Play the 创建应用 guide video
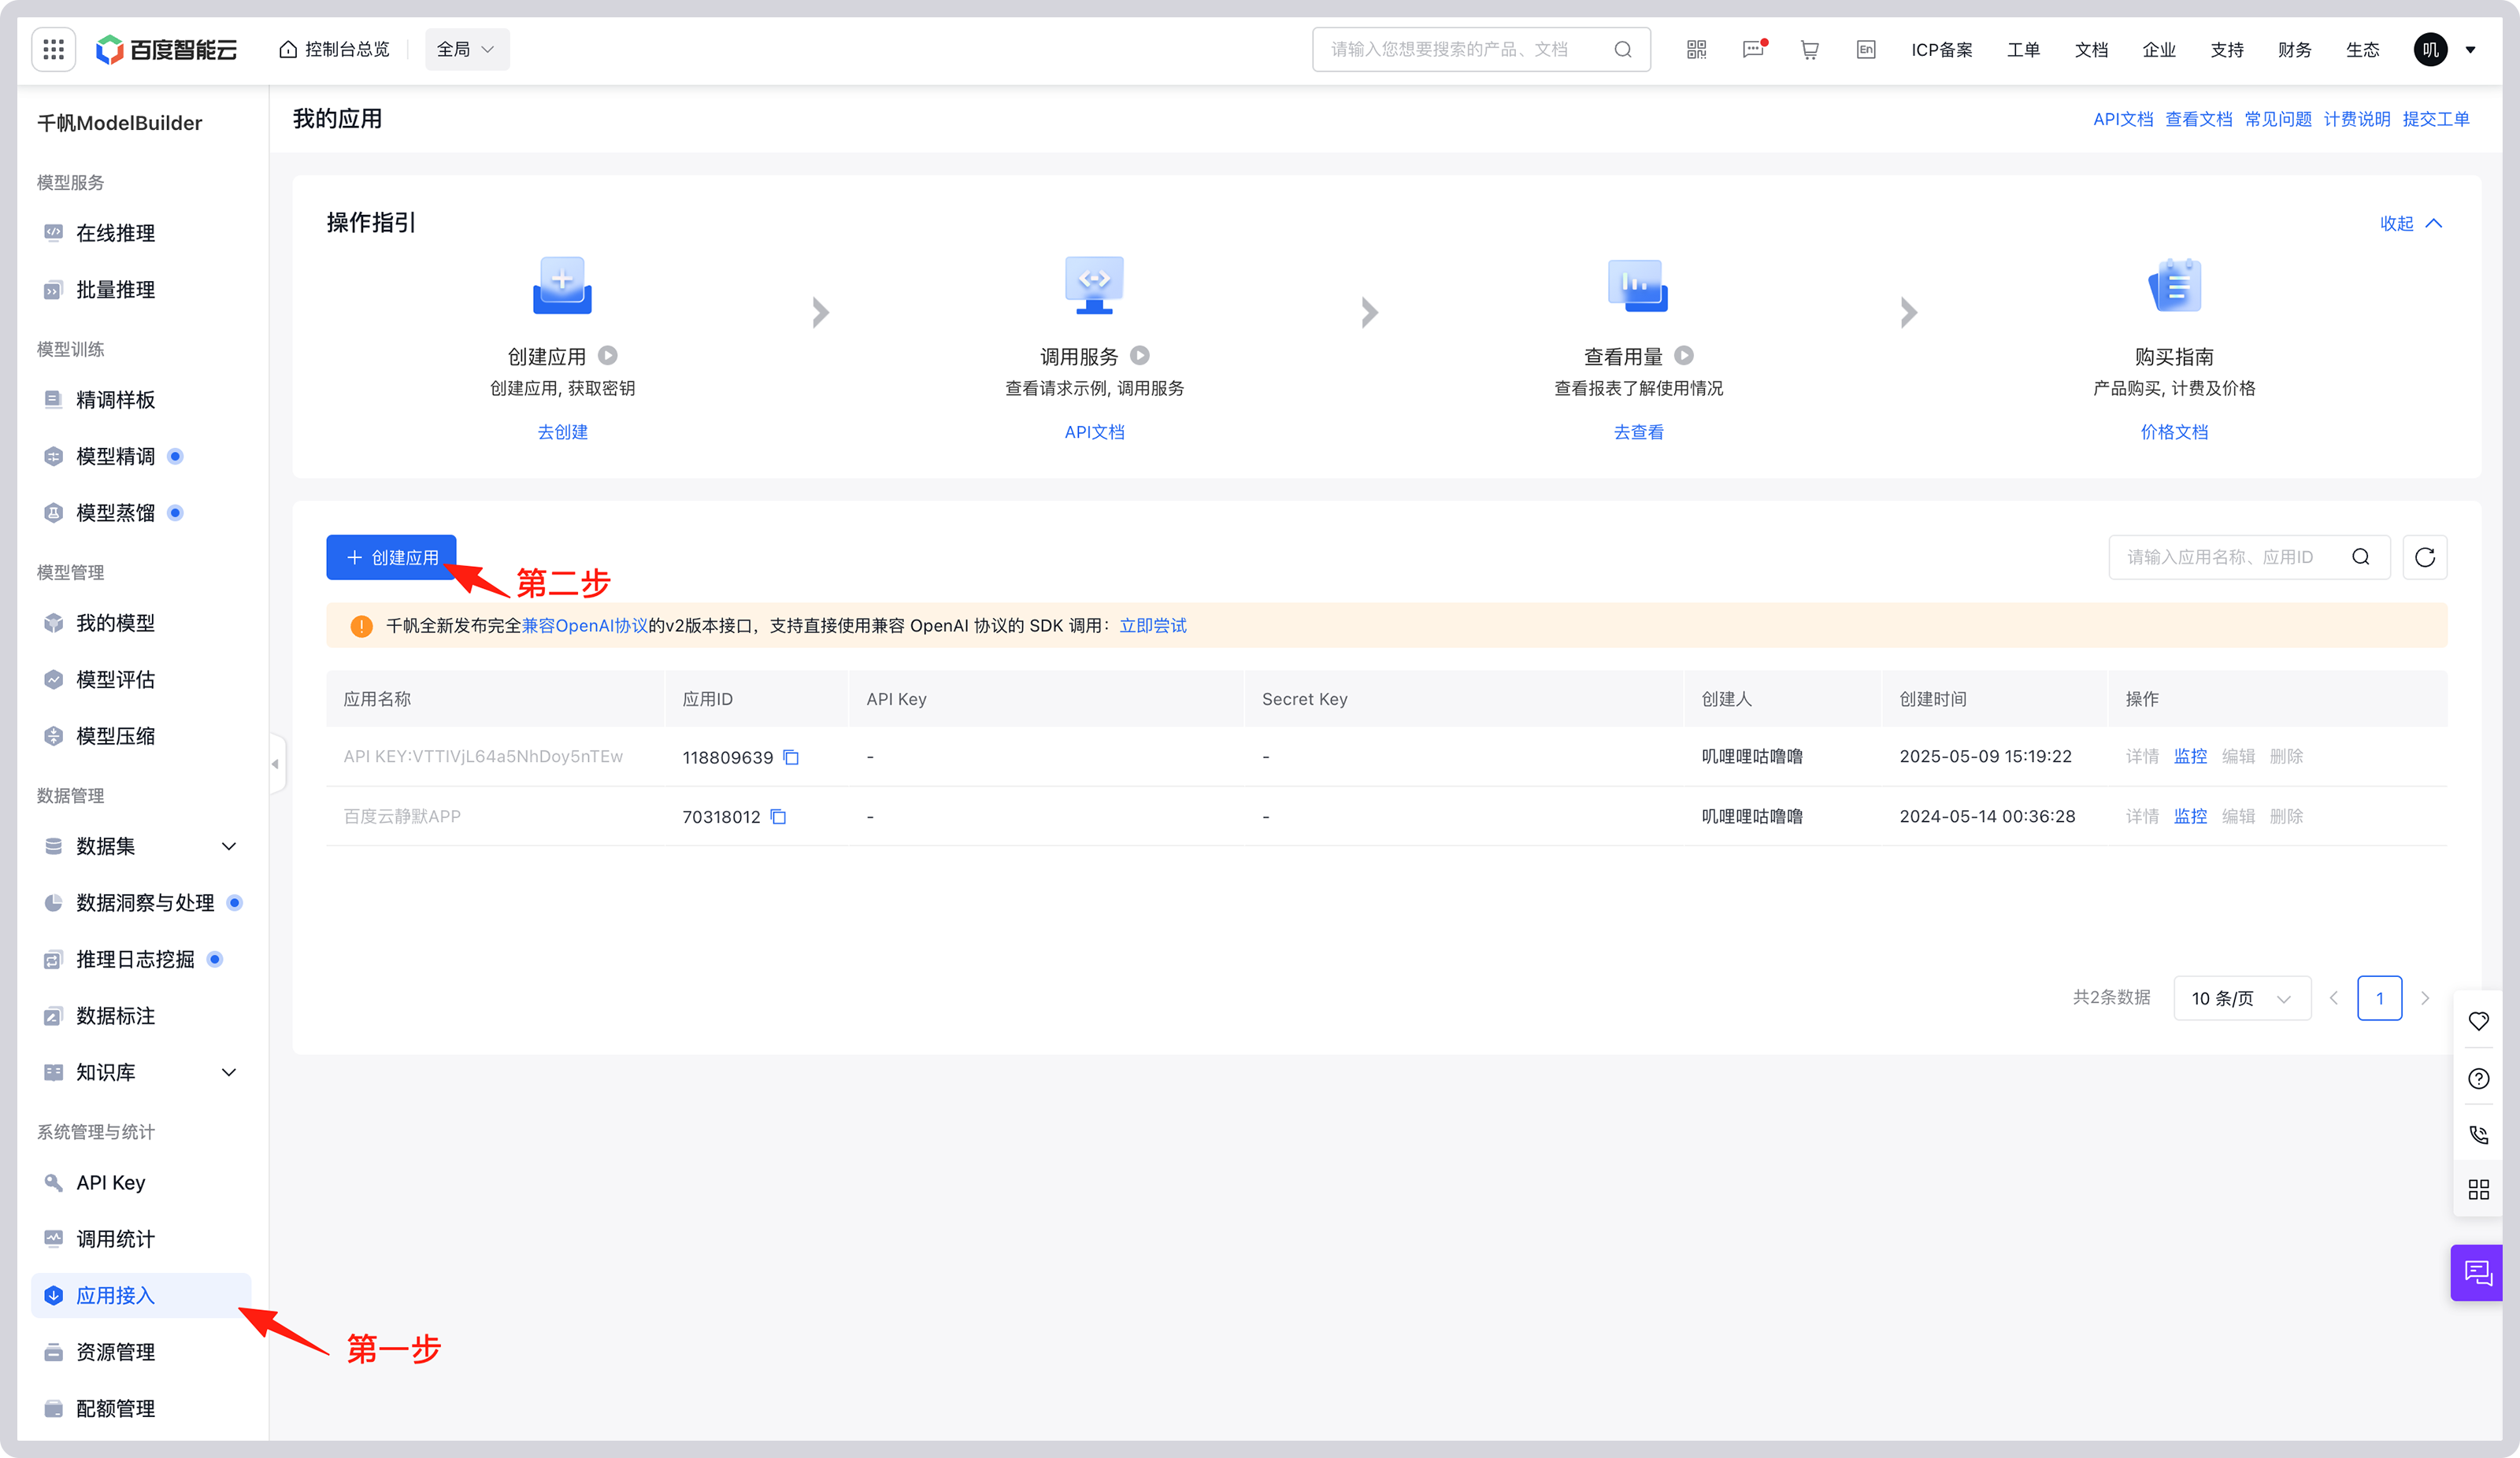2520x1458 pixels. (x=608, y=356)
